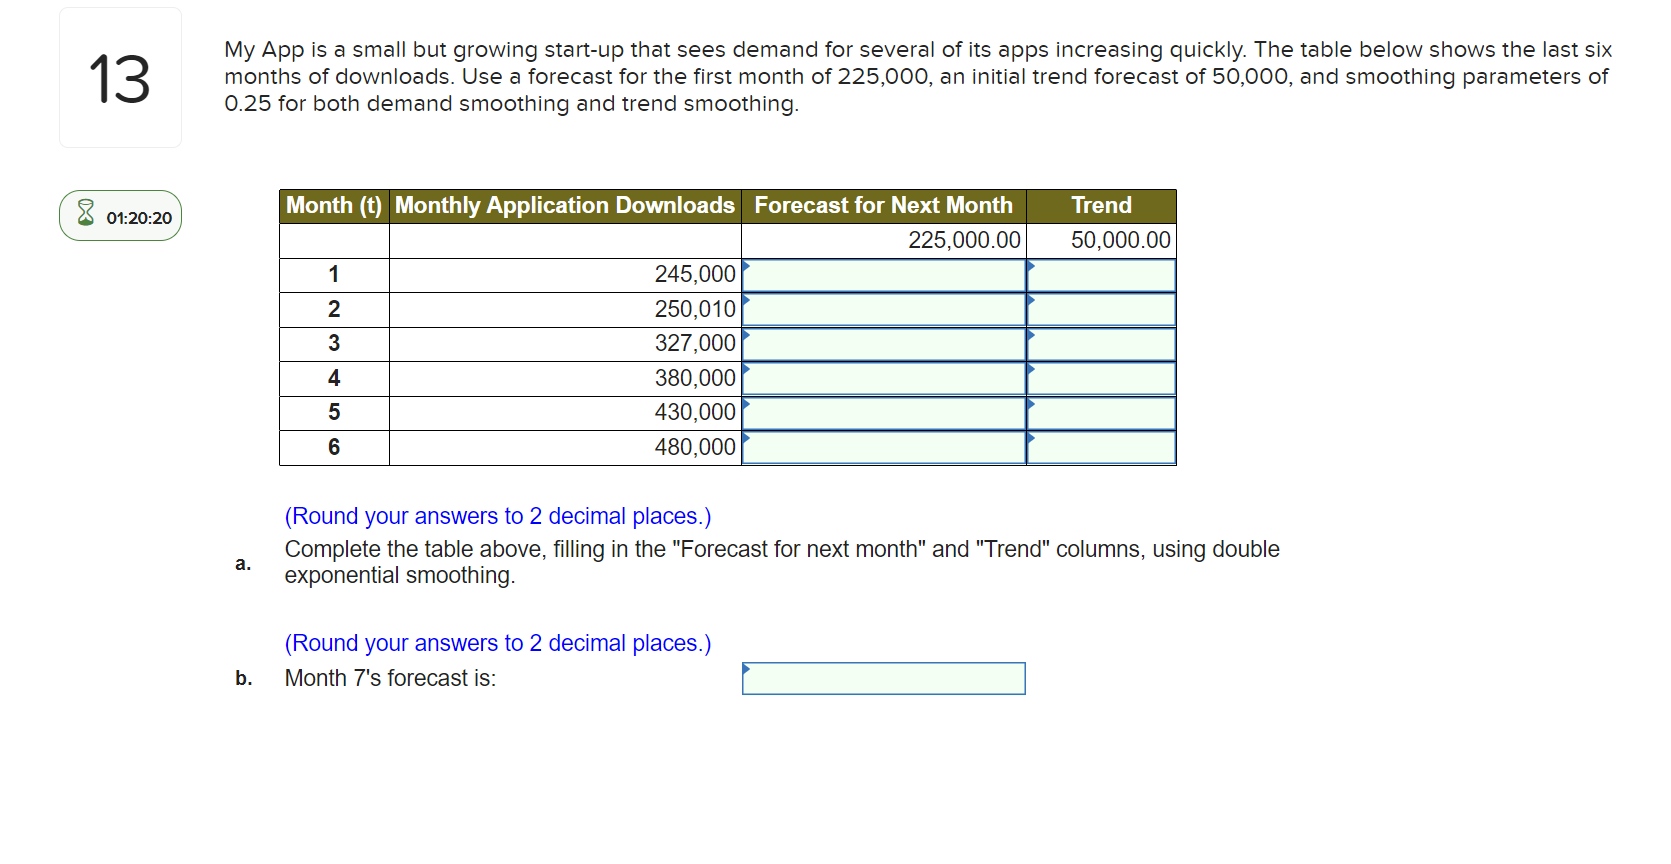Screen dimensions: 1671x864
Task: Select trend input for month 1
Action: coord(1101,275)
